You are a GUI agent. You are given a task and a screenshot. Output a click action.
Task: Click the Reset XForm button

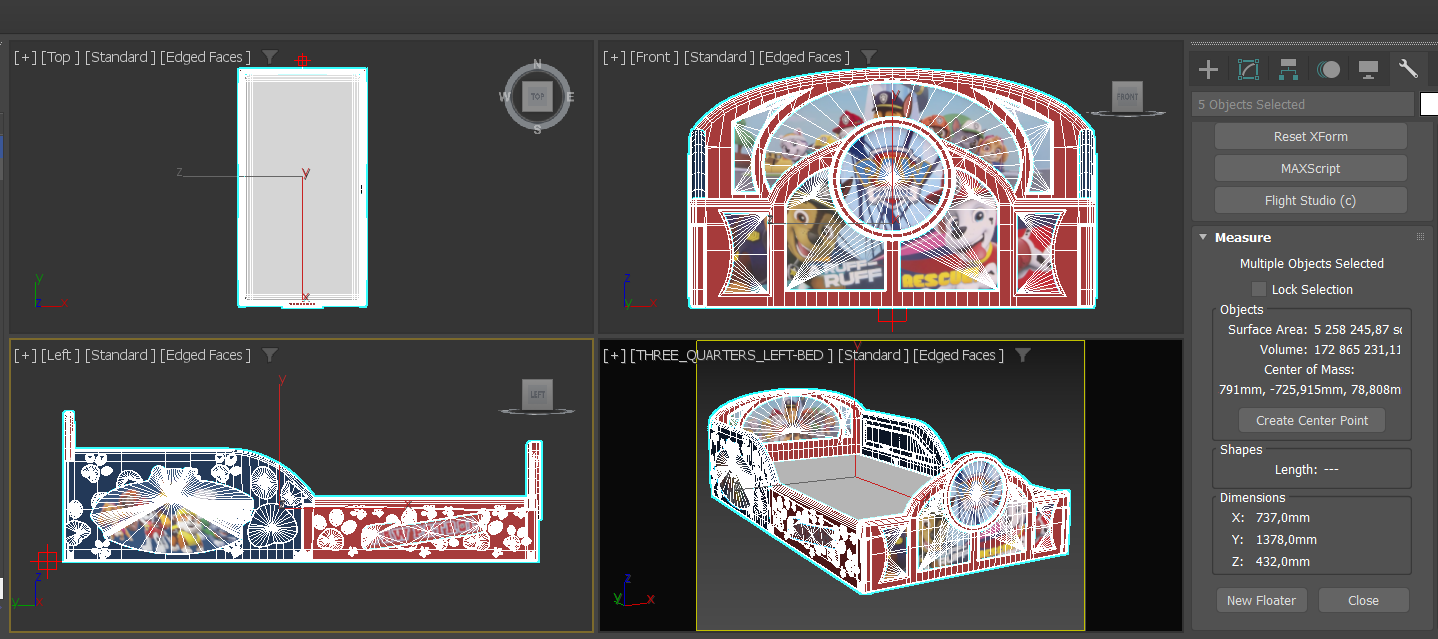coord(1310,136)
